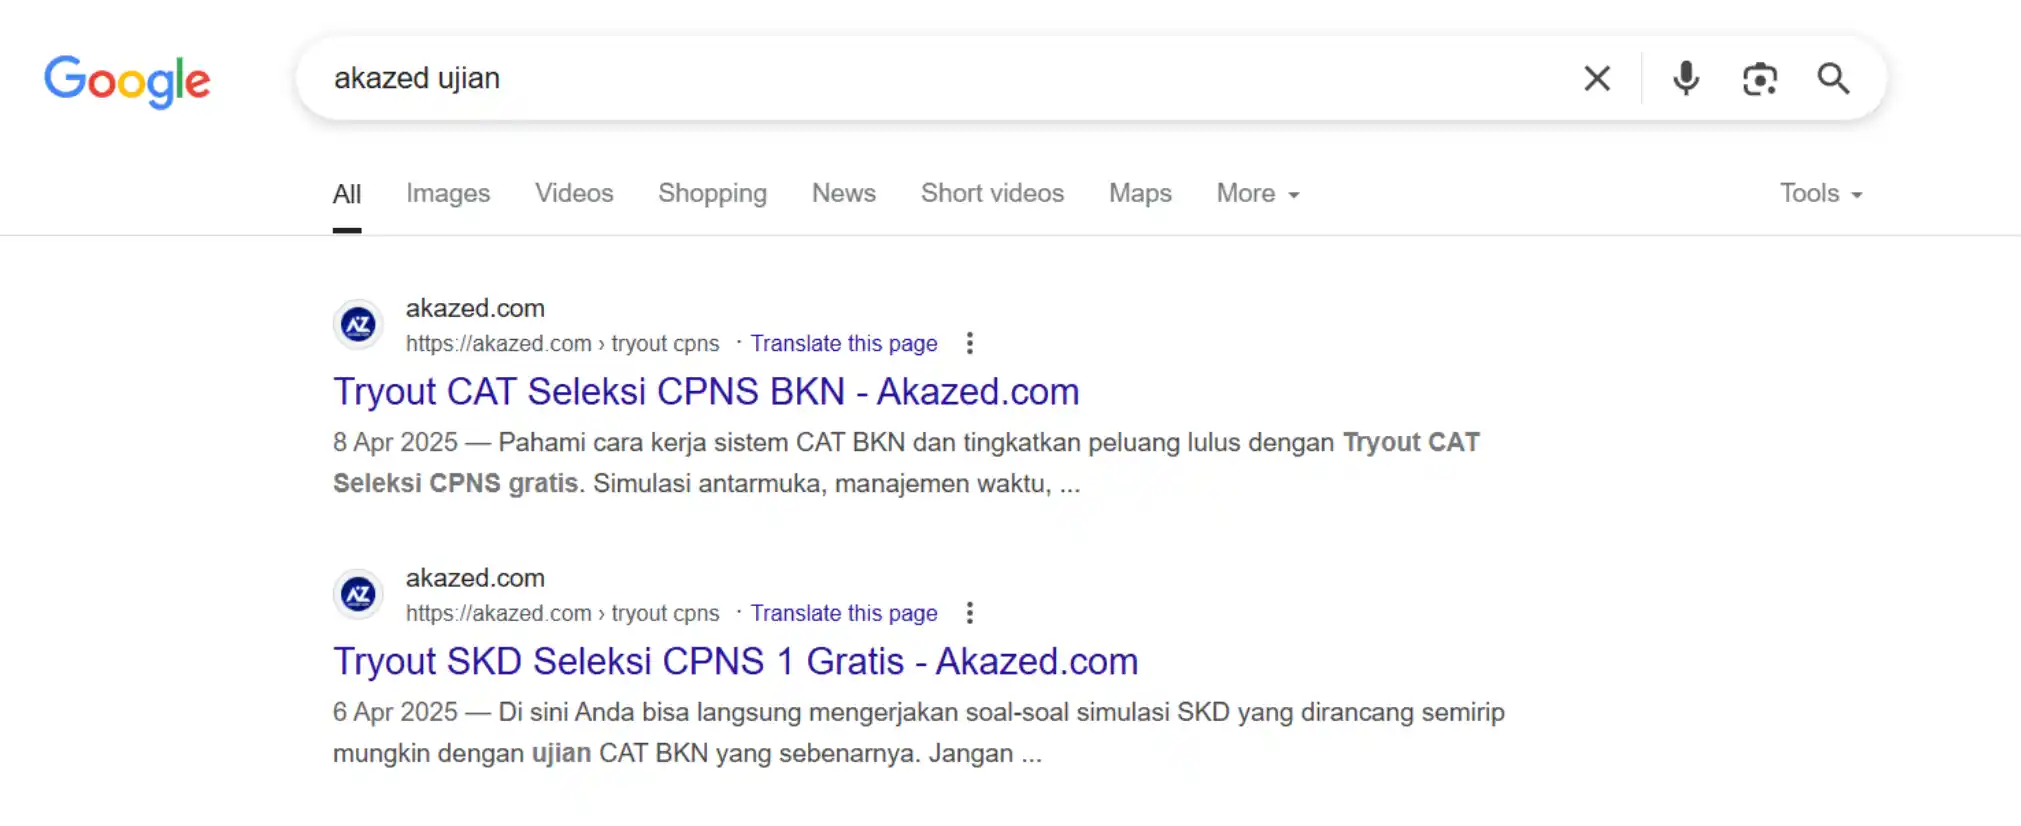The height and width of the screenshot is (826, 2021).
Task: Start voice search with the microphone icon
Action: click(x=1686, y=78)
